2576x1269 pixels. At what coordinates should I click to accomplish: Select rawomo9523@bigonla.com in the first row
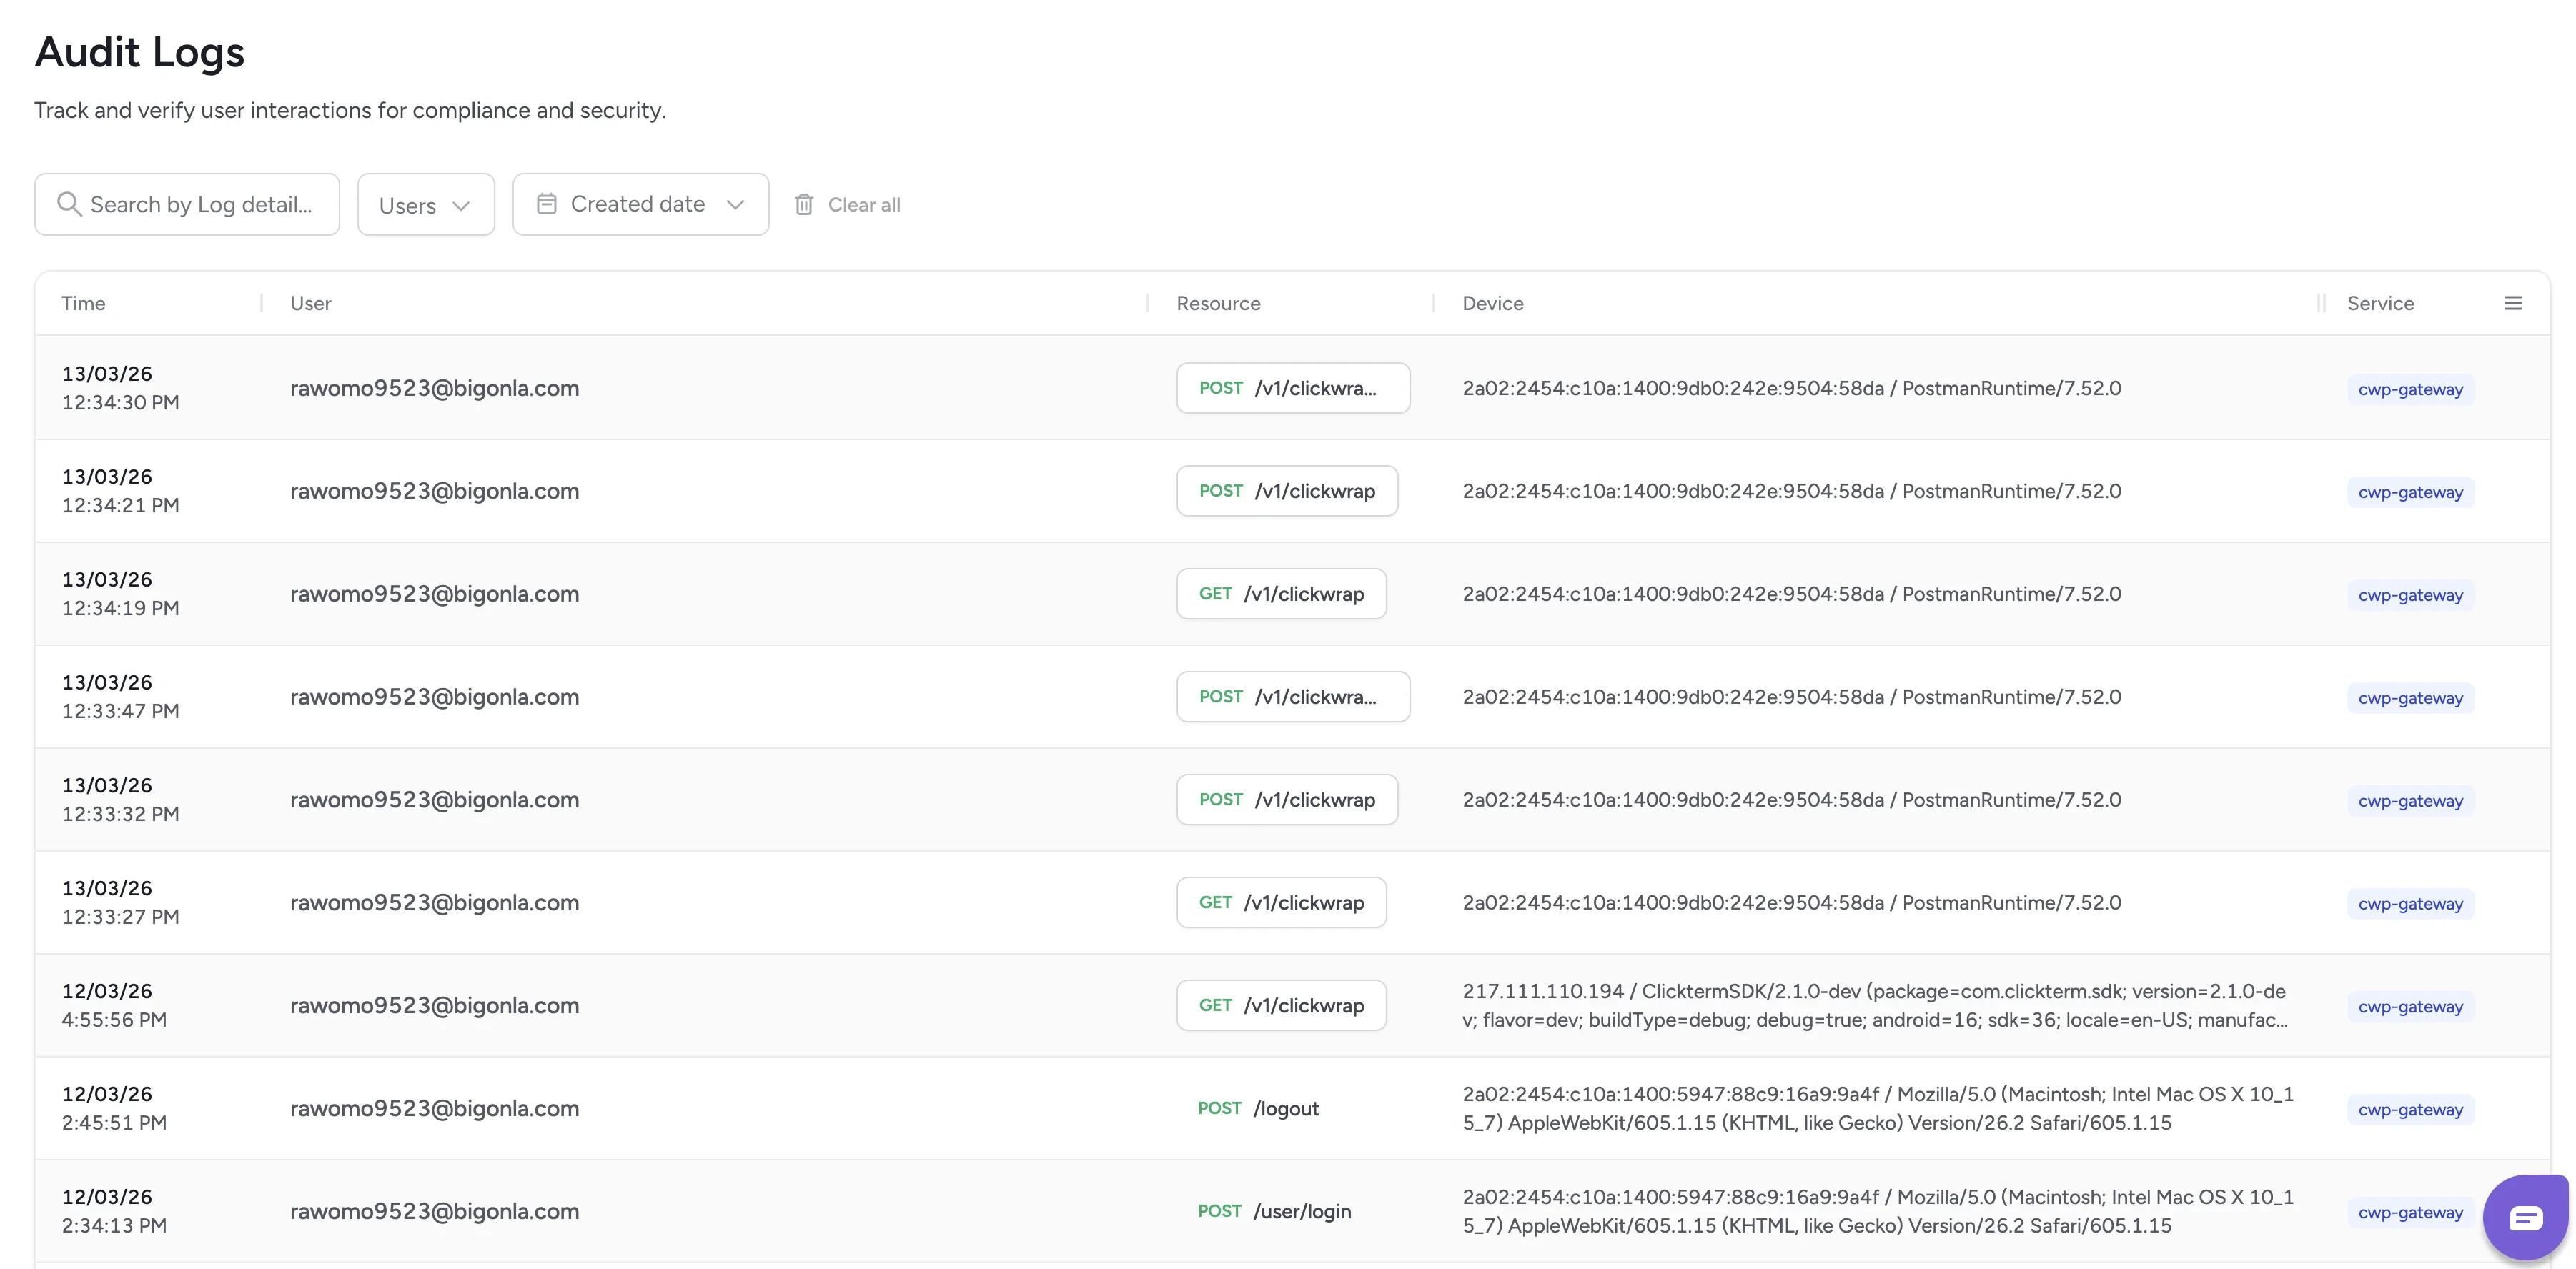pyautogui.click(x=434, y=388)
